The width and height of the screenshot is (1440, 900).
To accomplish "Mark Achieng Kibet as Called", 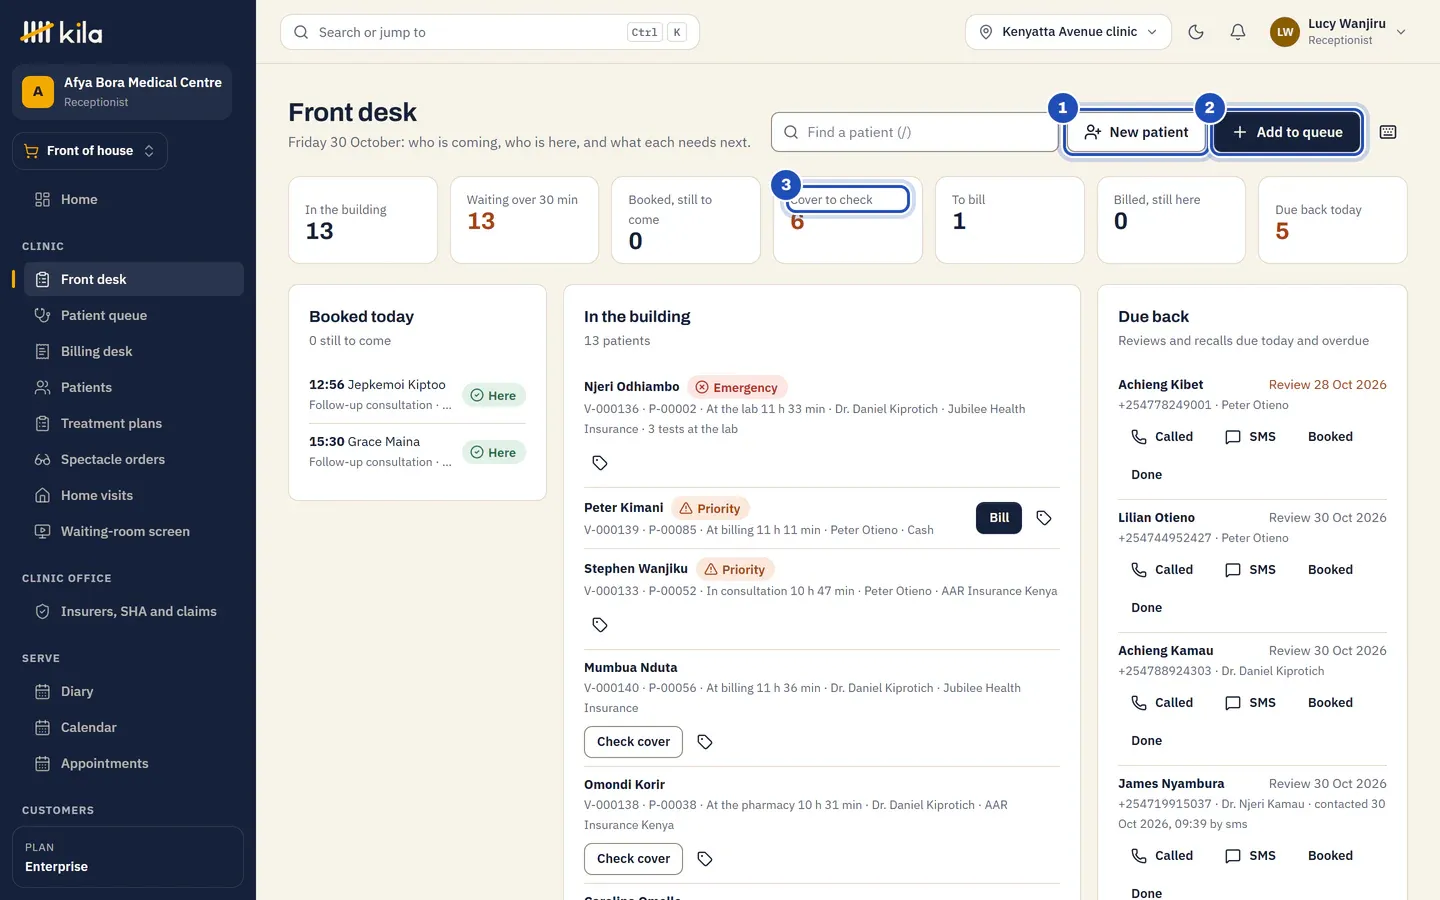I will point(1162,437).
